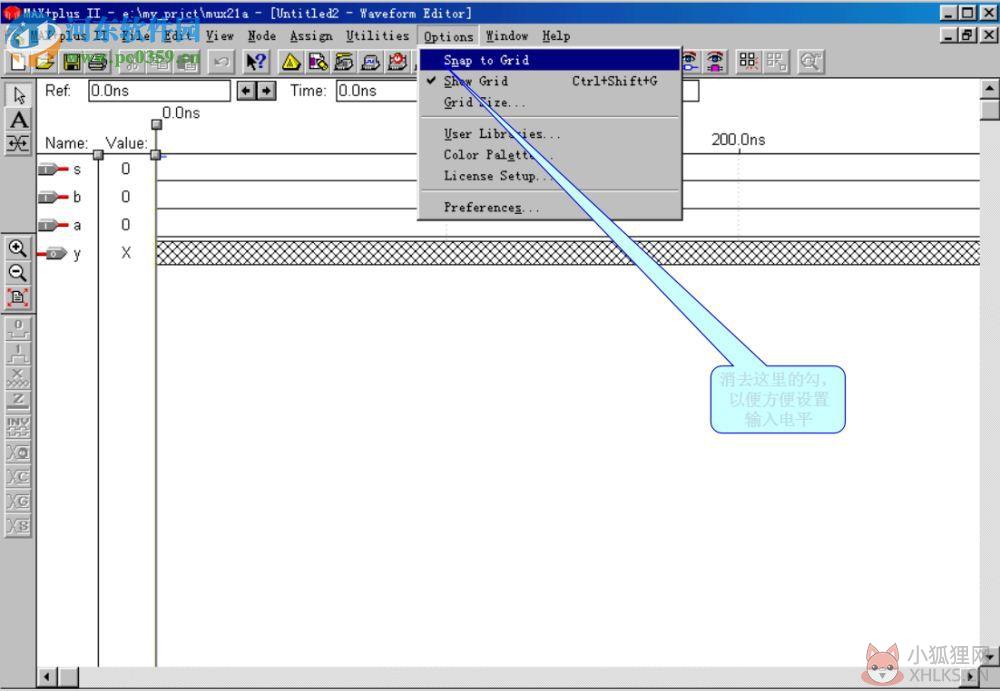Select the waveform editing tool
This screenshot has width=1000, height=691.
pos(18,144)
